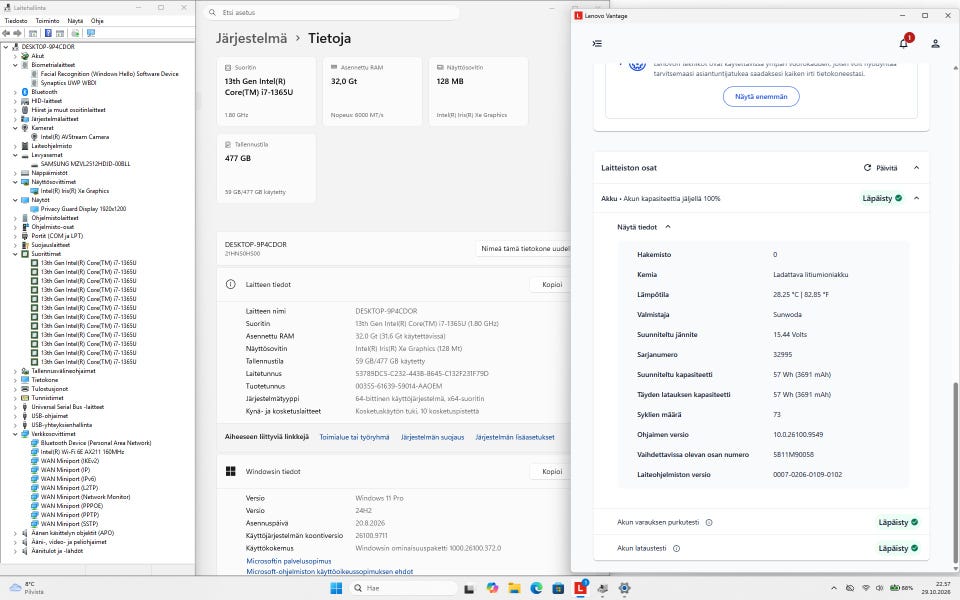The width and height of the screenshot is (960, 600).
Task: Collapse the Verkkosovittimet tree node
Action: click(x=15, y=433)
